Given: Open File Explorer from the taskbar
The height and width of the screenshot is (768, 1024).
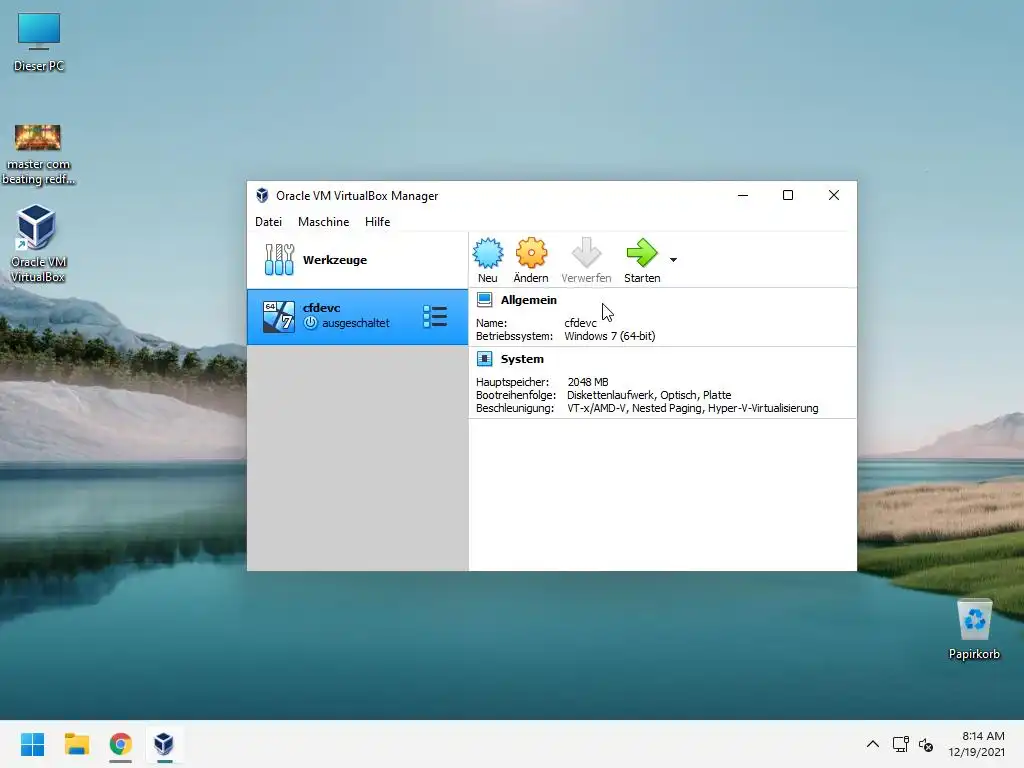Looking at the screenshot, I should [76, 744].
